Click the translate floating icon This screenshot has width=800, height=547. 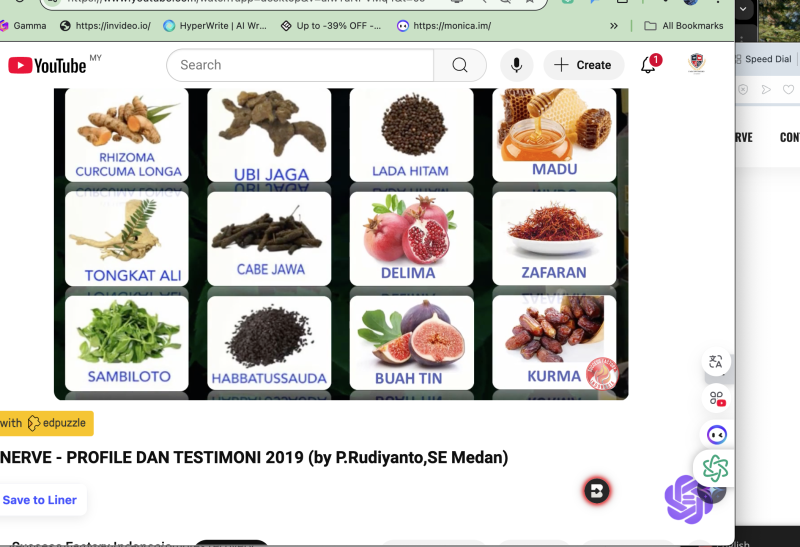(x=716, y=362)
